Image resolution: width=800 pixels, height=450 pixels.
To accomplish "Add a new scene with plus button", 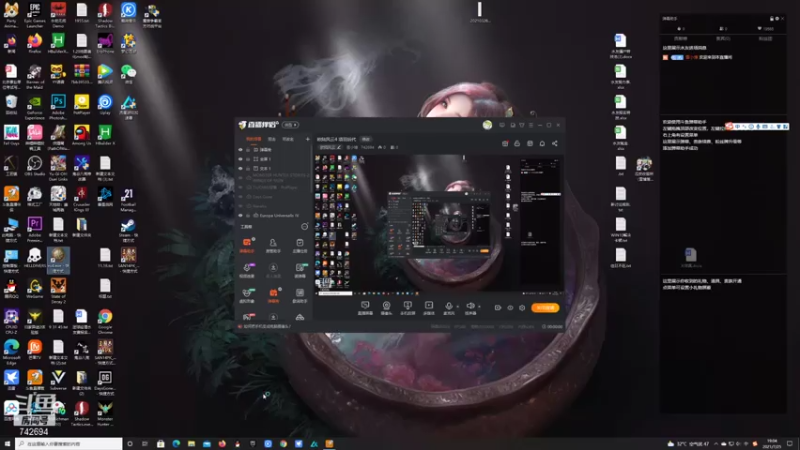I will [x=307, y=139].
